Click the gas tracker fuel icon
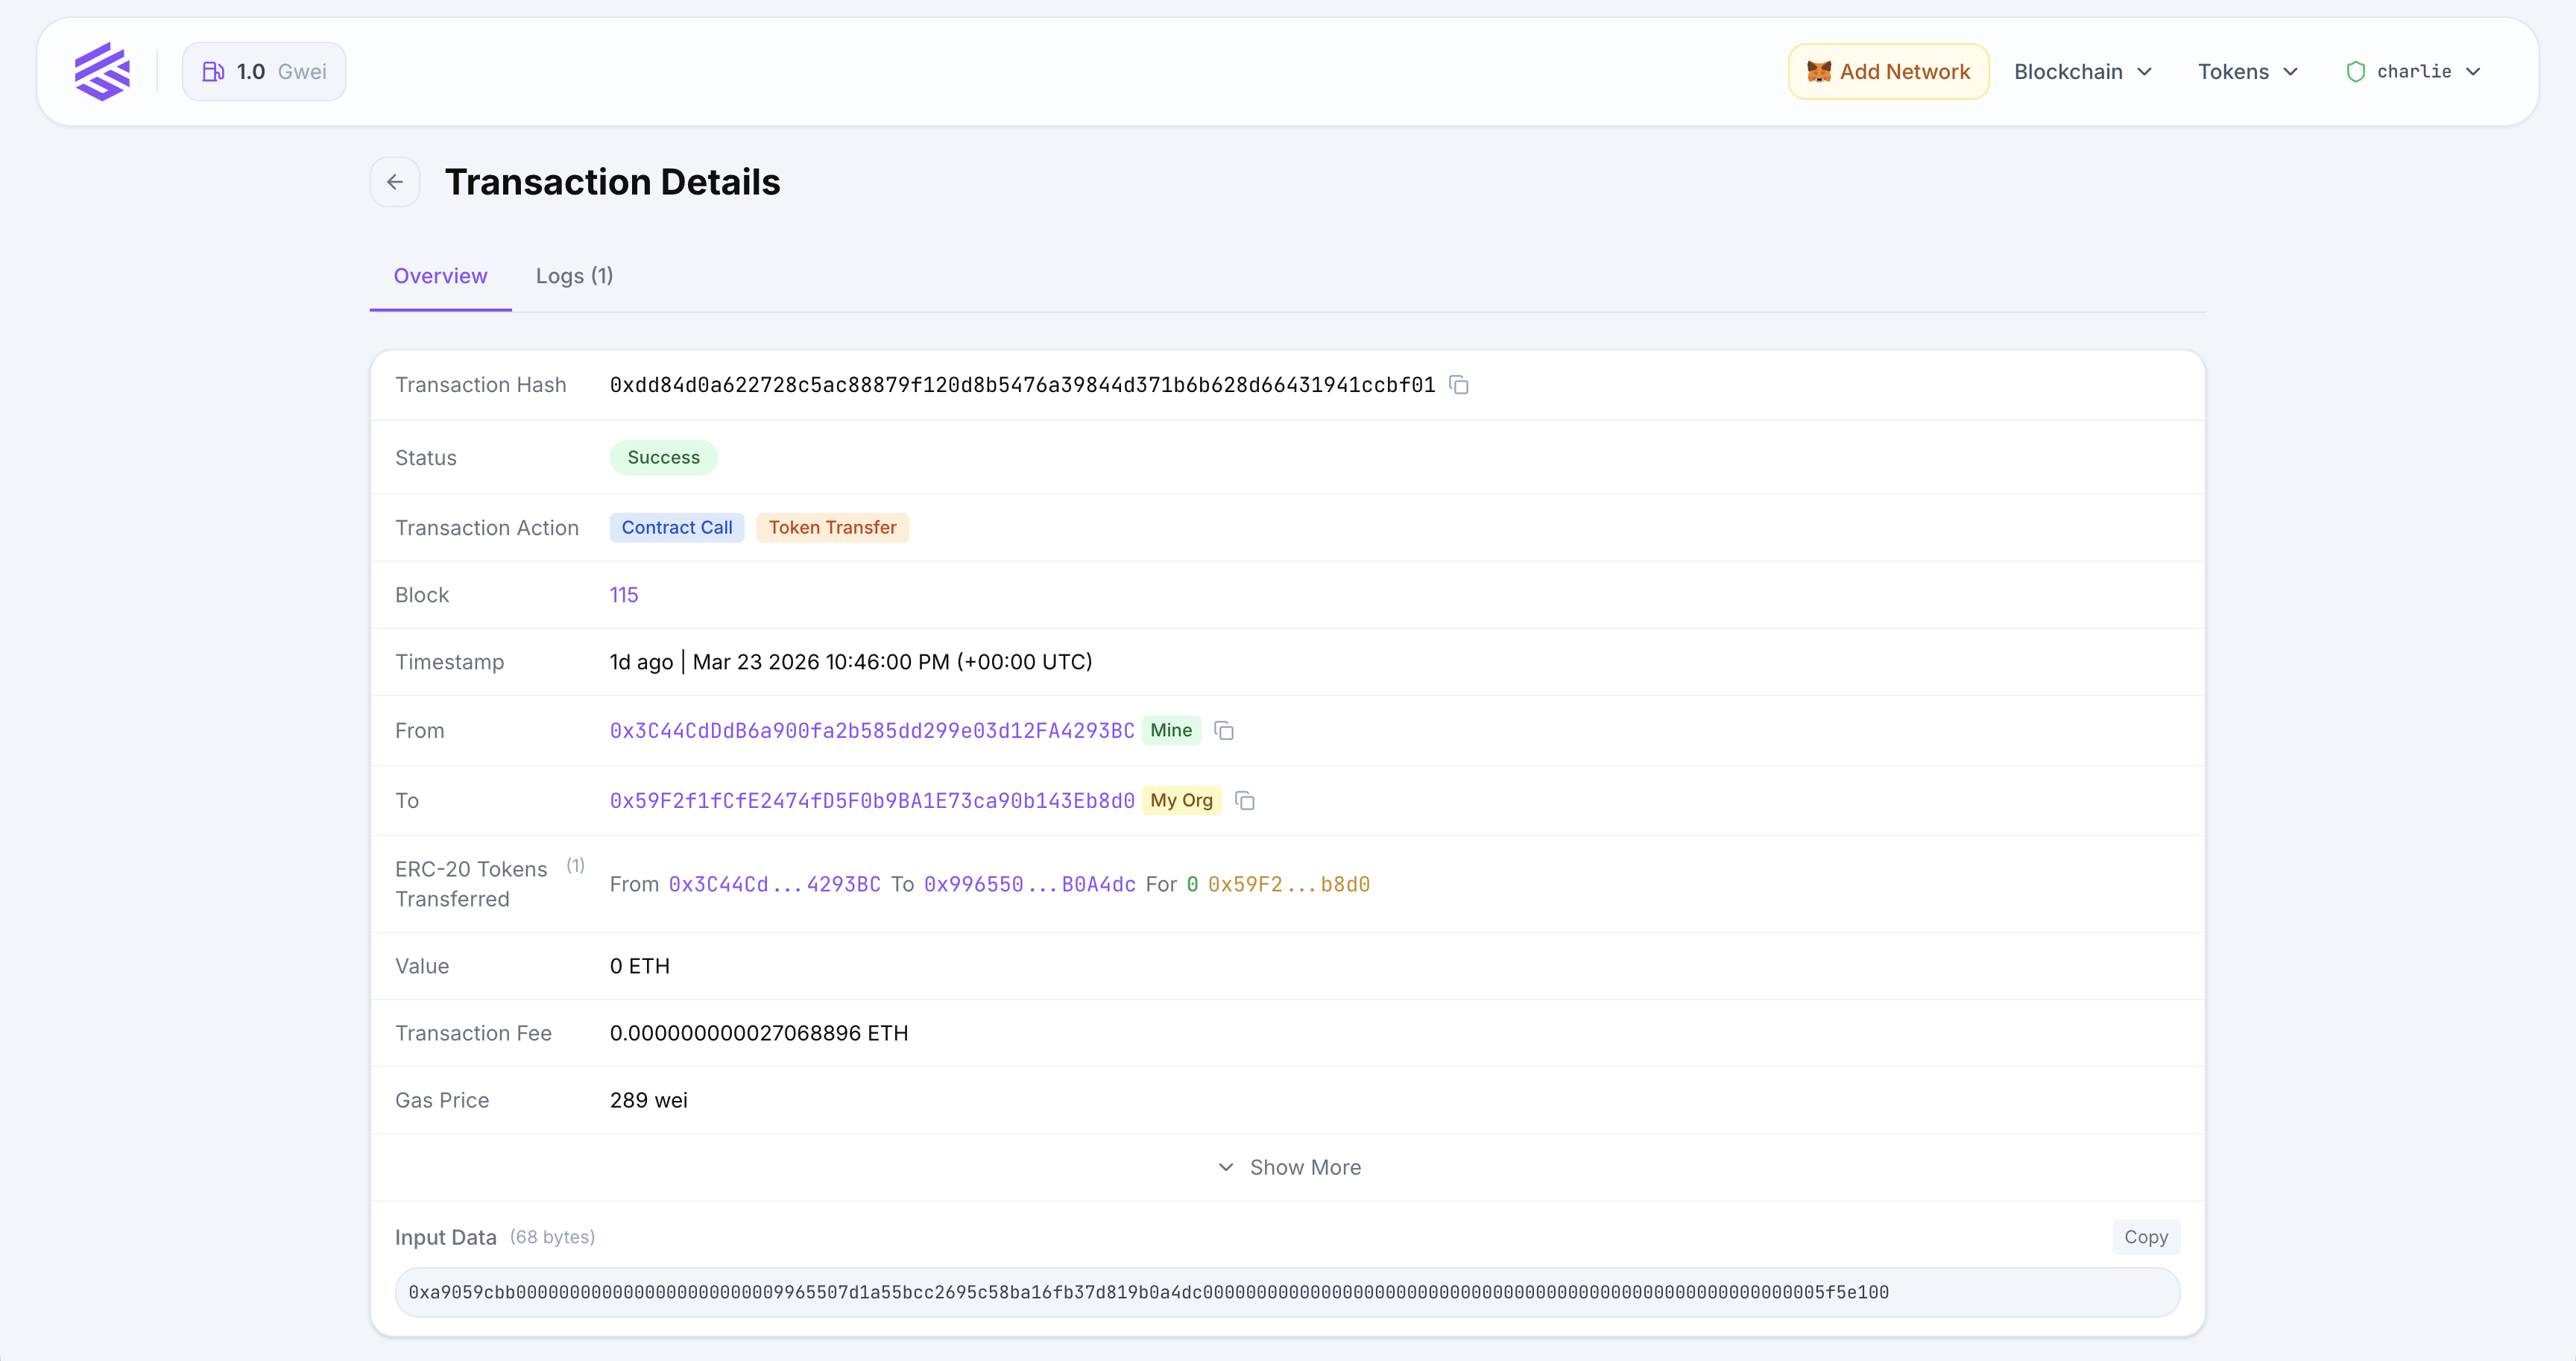The width and height of the screenshot is (2576, 1361). pos(213,71)
